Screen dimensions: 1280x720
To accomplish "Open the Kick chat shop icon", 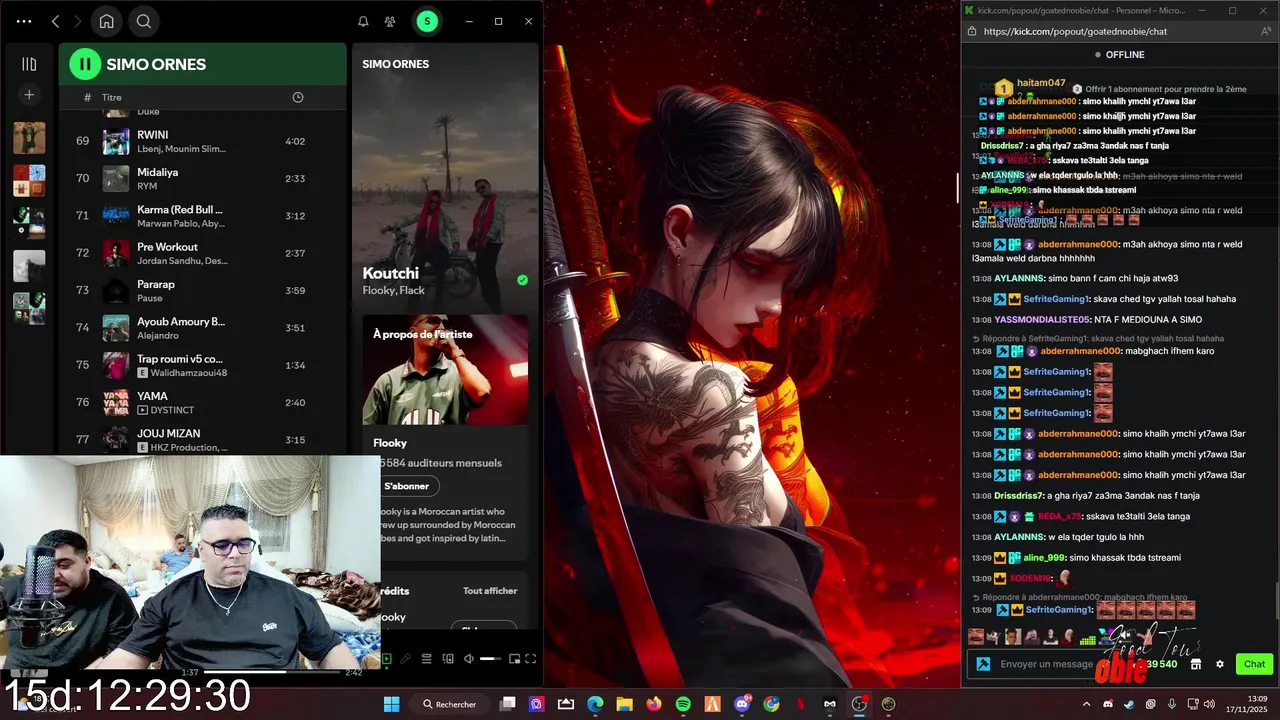I will click(x=1195, y=664).
